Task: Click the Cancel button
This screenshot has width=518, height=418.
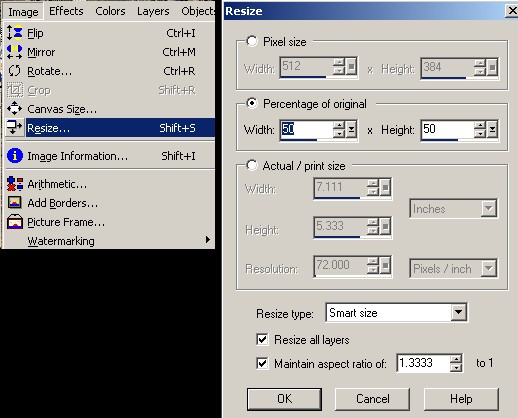Action: click(x=372, y=399)
